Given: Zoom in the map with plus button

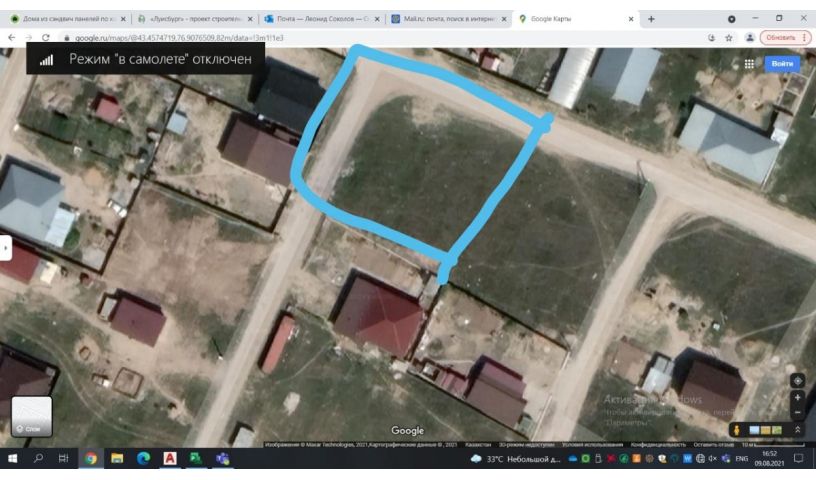Looking at the screenshot, I should (x=797, y=397).
